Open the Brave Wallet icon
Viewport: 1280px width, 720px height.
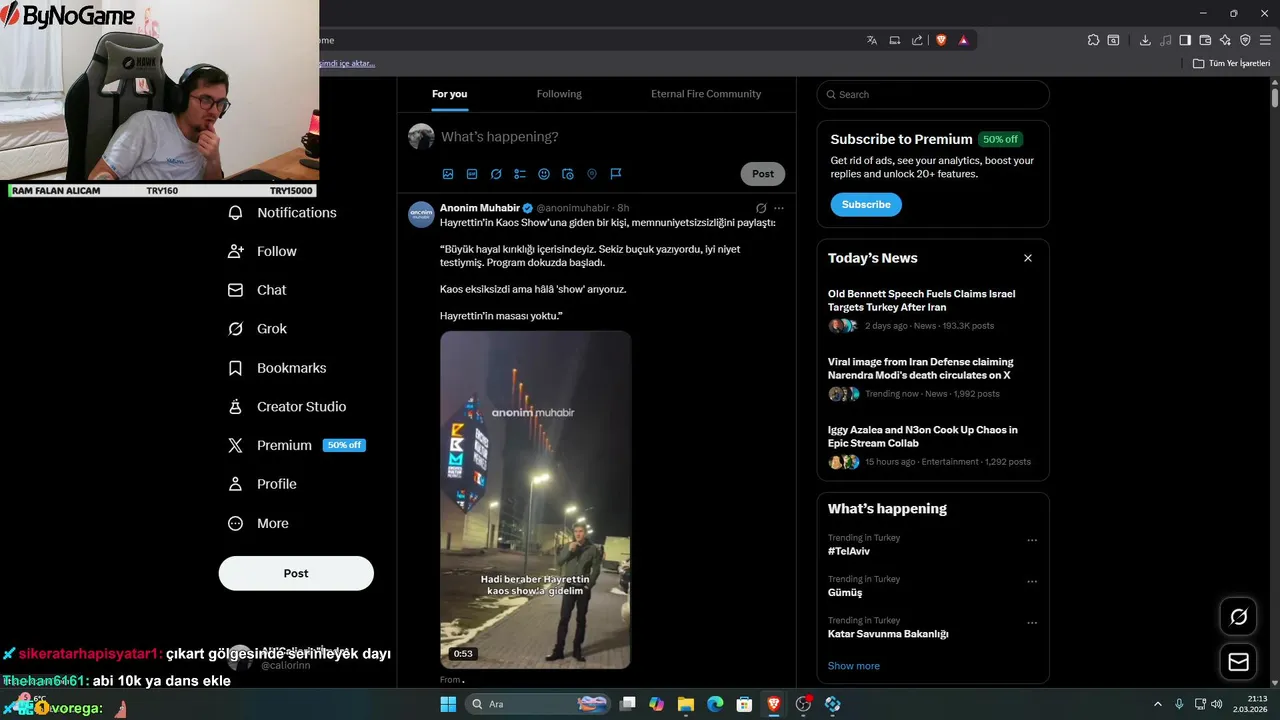click(x=1205, y=40)
